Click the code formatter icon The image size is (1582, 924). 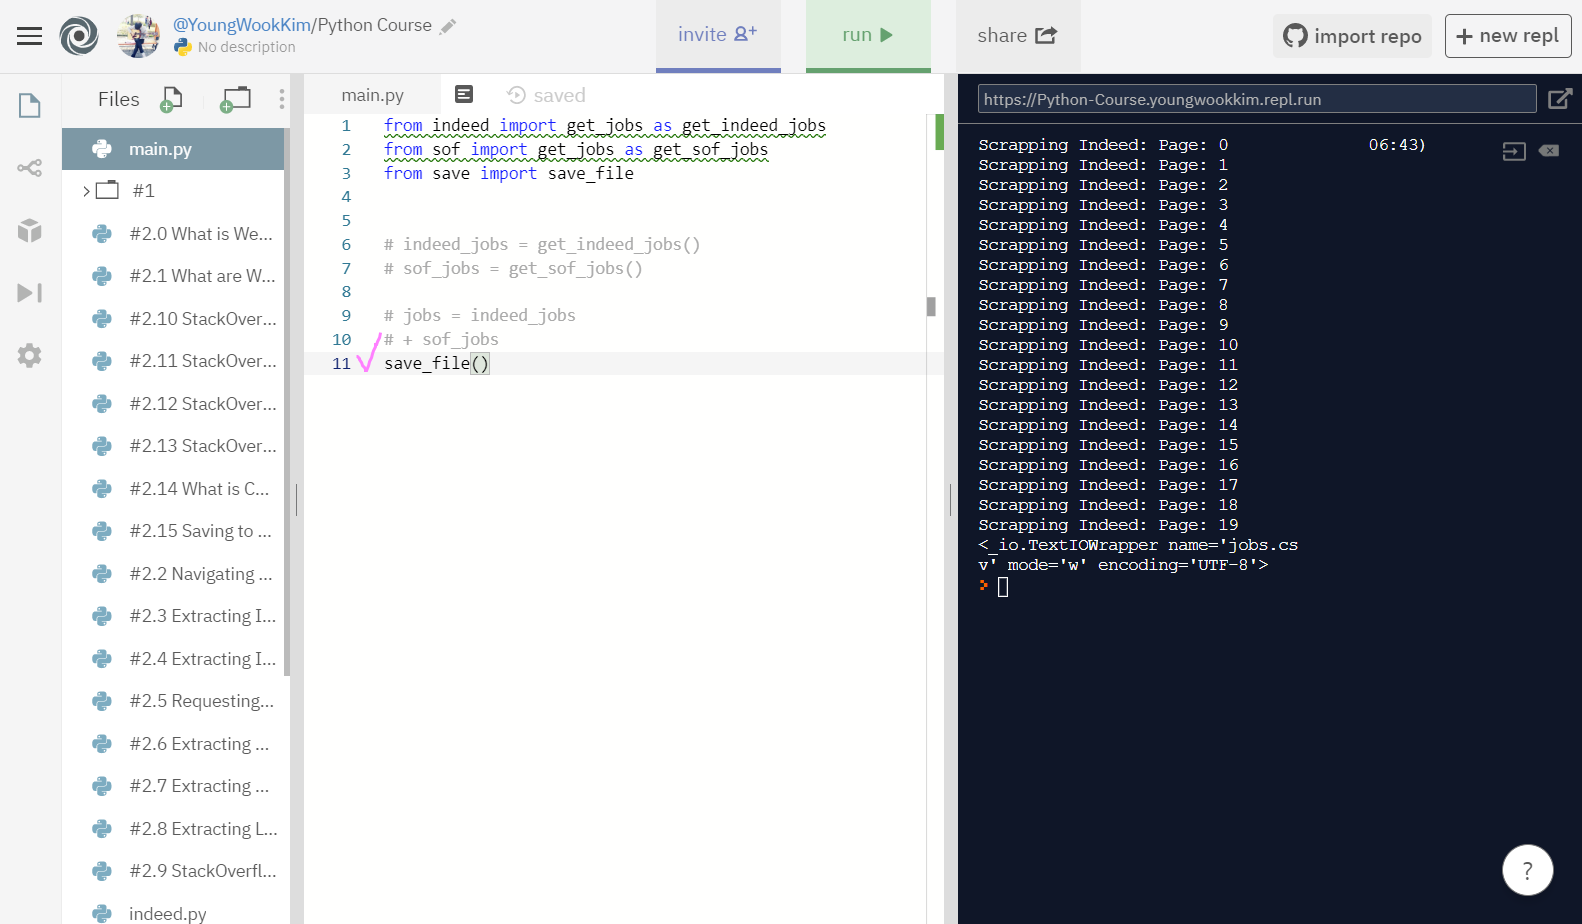464,94
